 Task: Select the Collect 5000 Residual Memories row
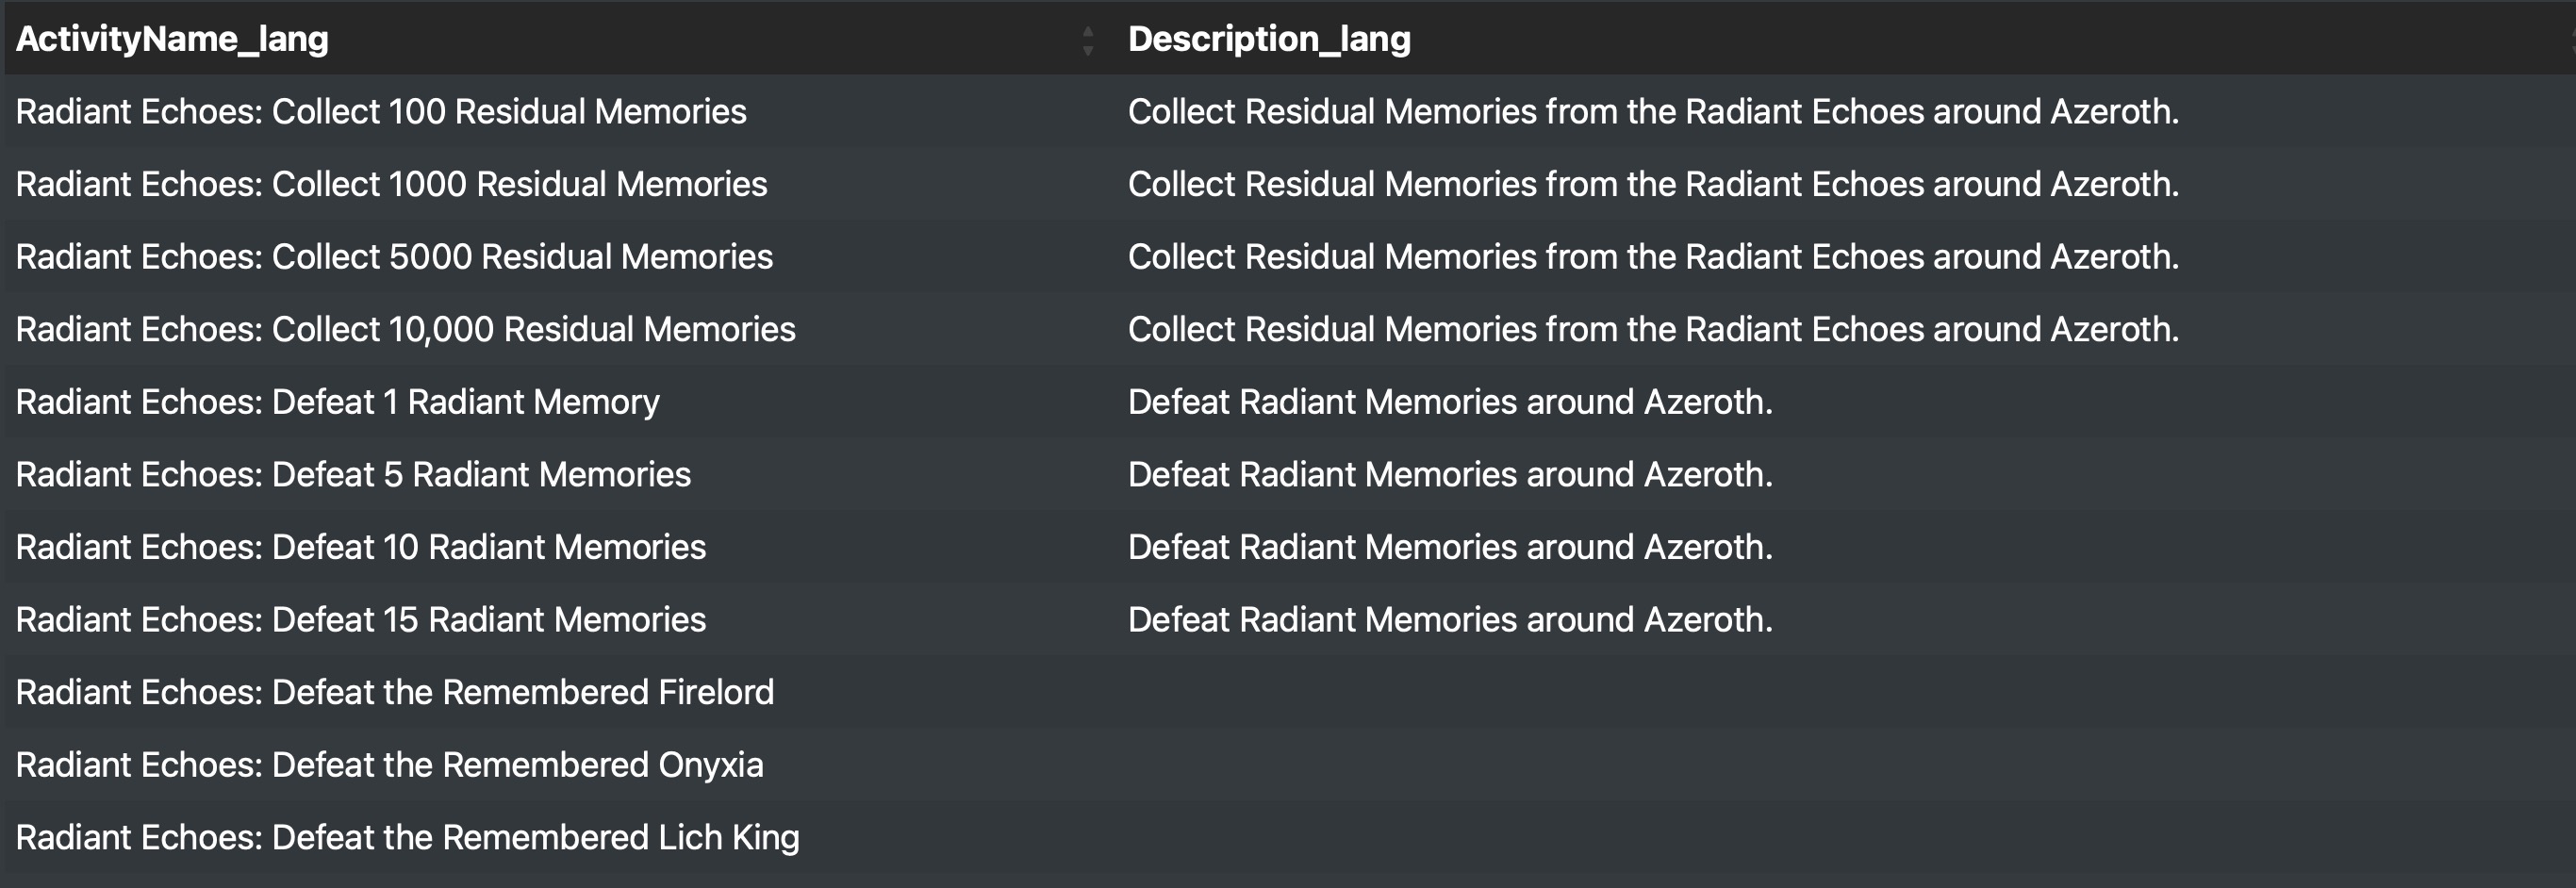(x=1290, y=256)
